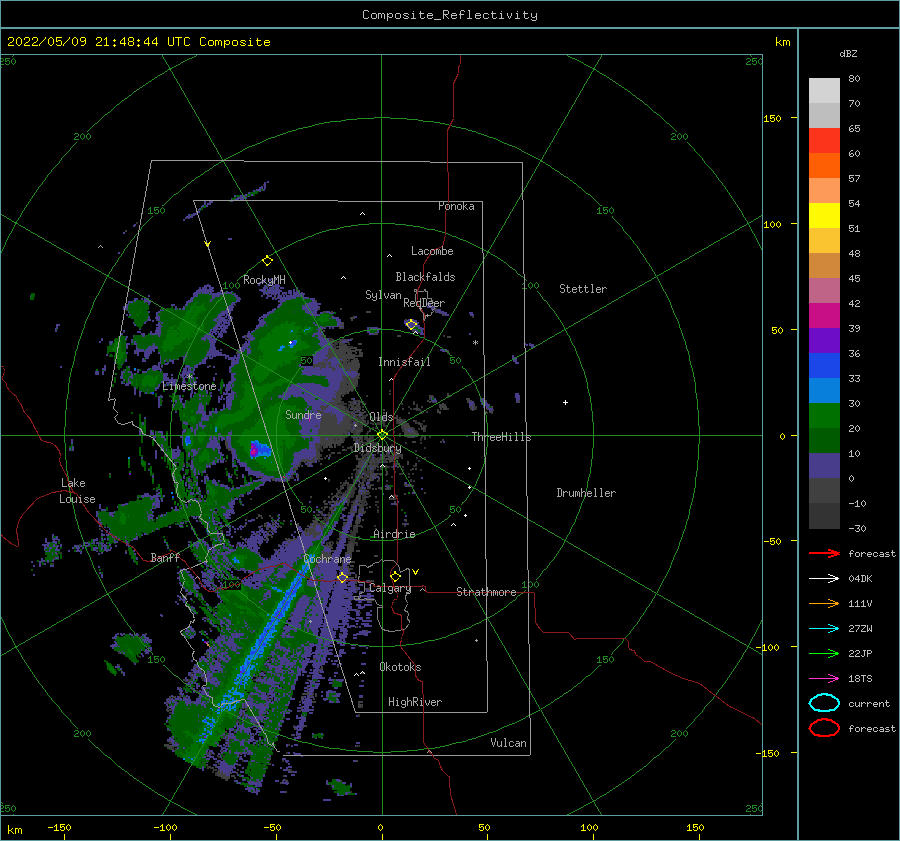This screenshot has height=841, width=900.
Task: Select the yellow 51-54 dBZ swatch
Action: click(824, 216)
